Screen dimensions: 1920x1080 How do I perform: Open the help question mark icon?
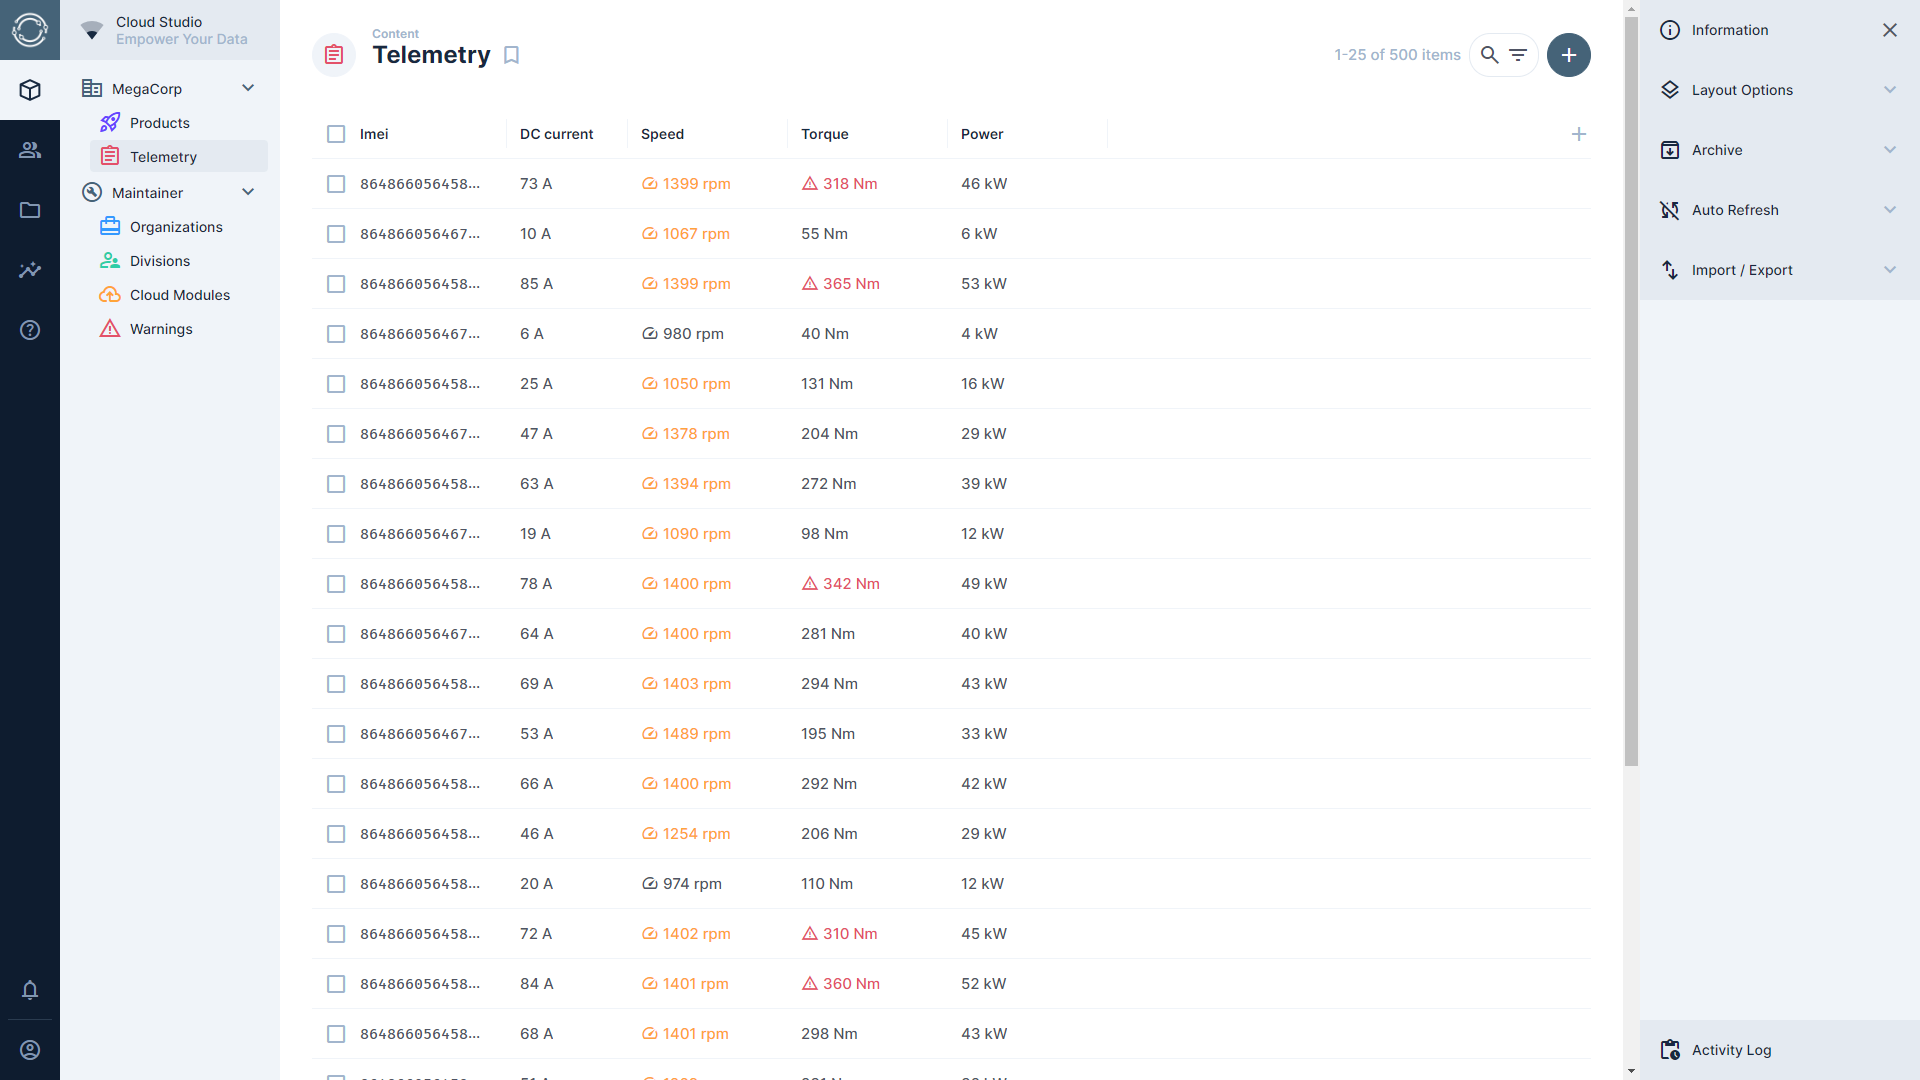(30, 330)
